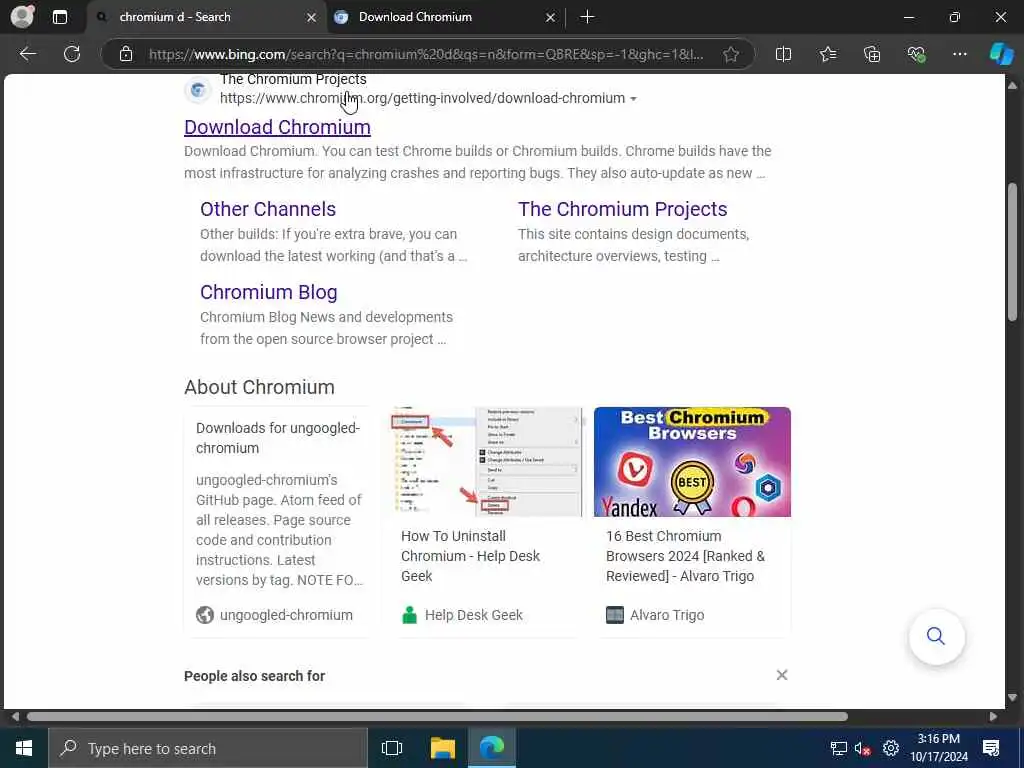Open the network tray icon
This screenshot has width=1024, height=768.
(839, 748)
